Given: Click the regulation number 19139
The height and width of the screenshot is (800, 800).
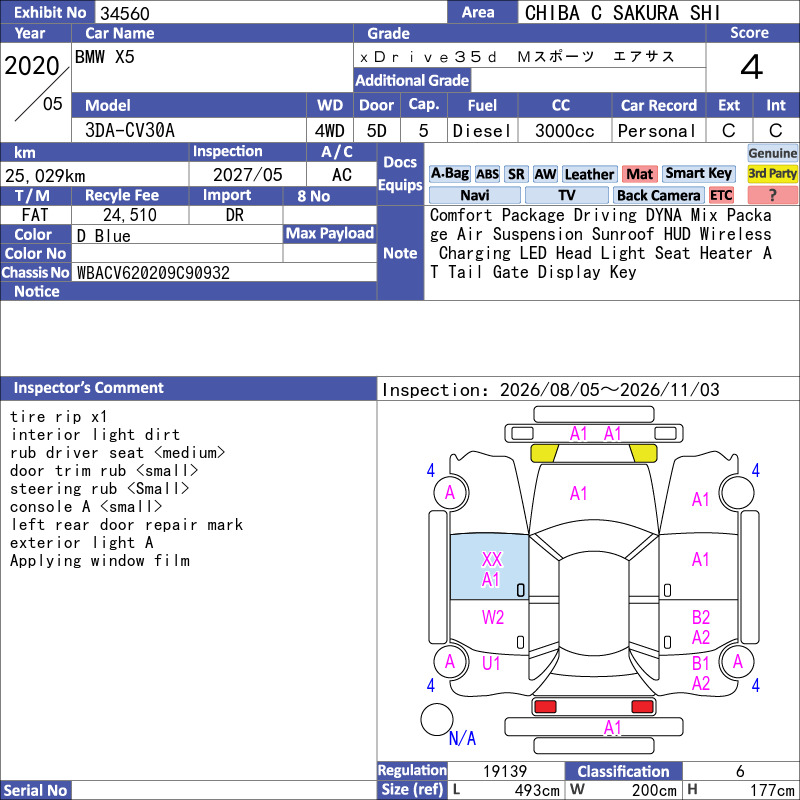Looking at the screenshot, I should click(x=505, y=771).
